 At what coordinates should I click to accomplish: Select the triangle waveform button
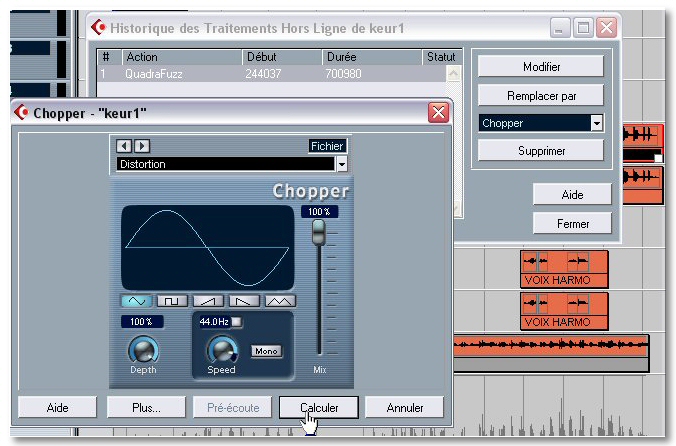pos(280,301)
